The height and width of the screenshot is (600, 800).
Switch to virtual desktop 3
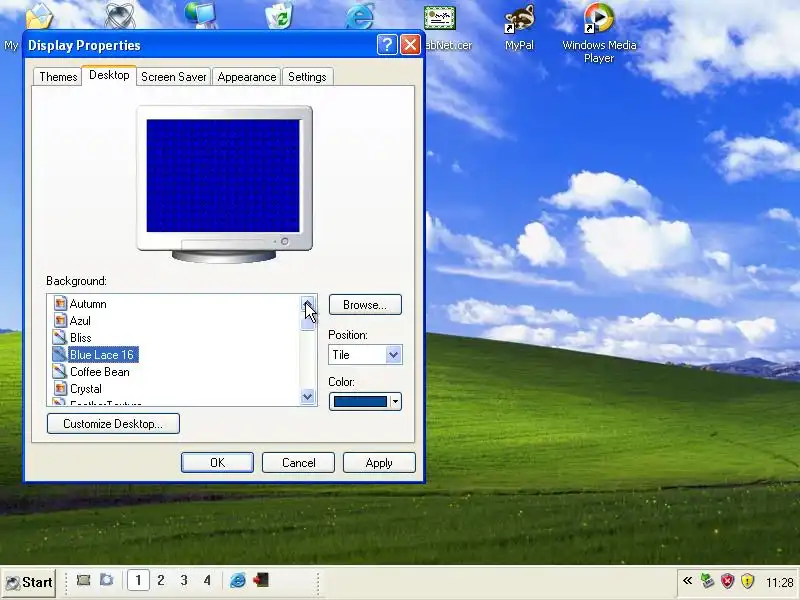(184, 580)
